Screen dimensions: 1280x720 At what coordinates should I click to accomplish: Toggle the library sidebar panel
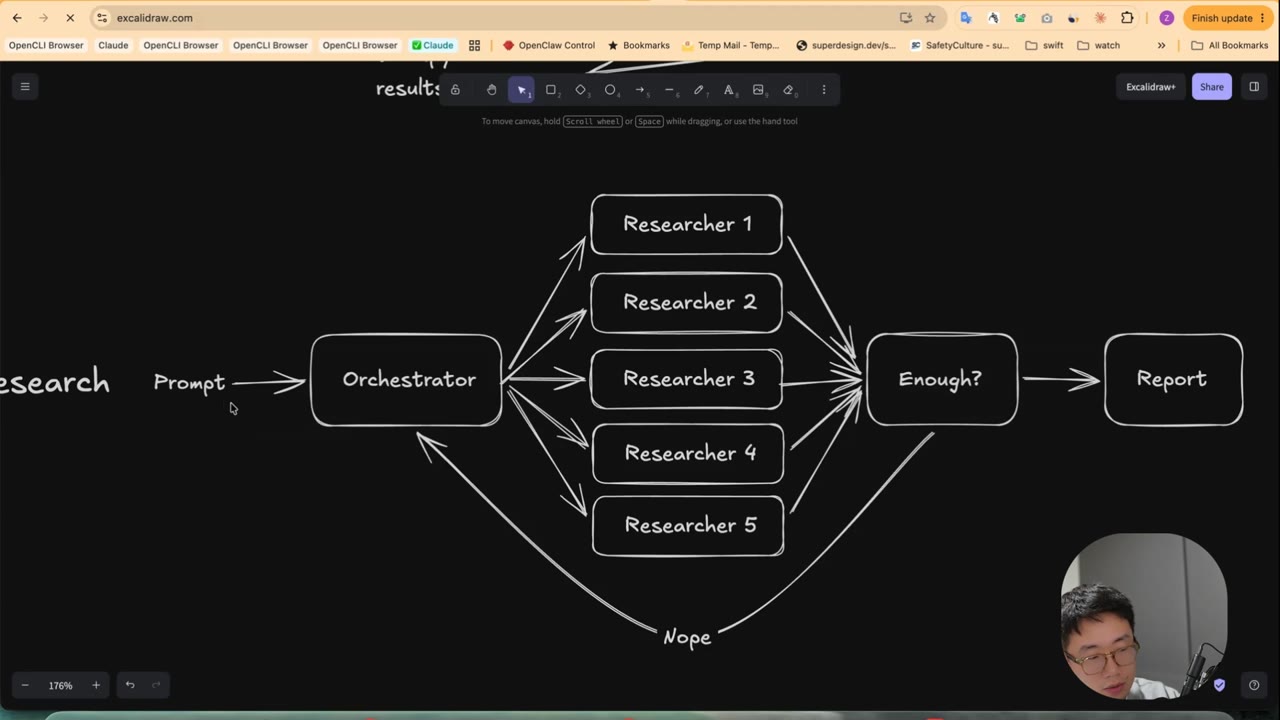[1254, 87]
